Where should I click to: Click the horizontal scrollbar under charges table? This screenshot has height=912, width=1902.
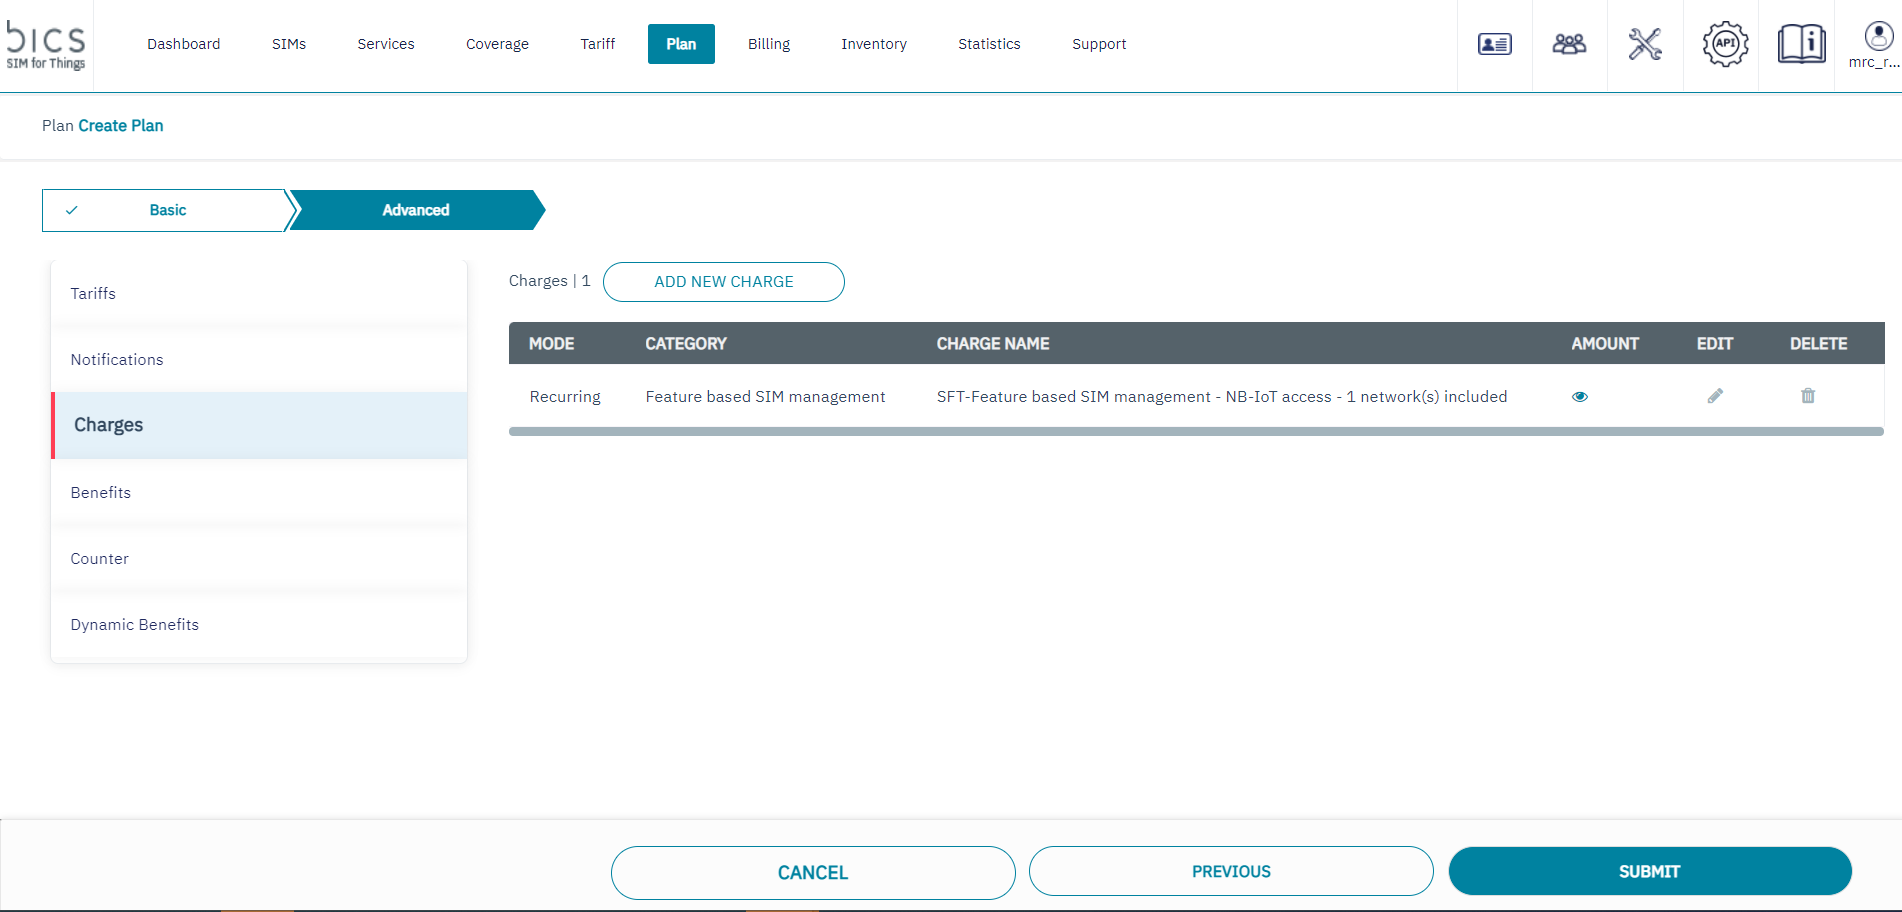[x=1195, y=432]
